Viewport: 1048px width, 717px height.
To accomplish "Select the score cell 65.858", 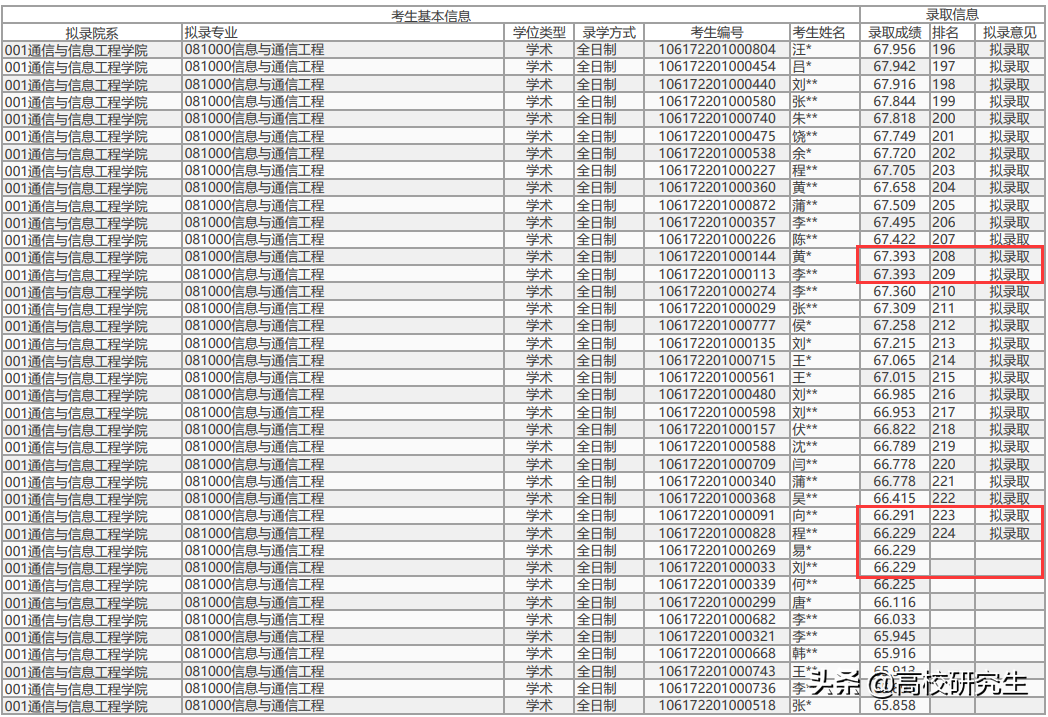I will tap(894, 706).
